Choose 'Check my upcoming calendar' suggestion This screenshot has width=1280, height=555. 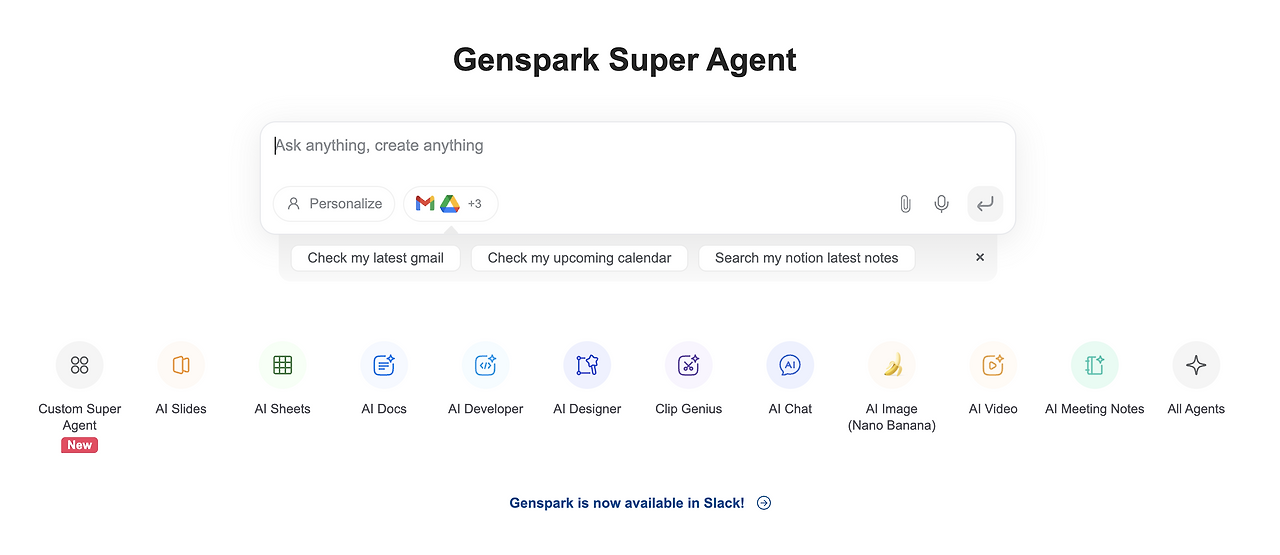click(579, 258)
